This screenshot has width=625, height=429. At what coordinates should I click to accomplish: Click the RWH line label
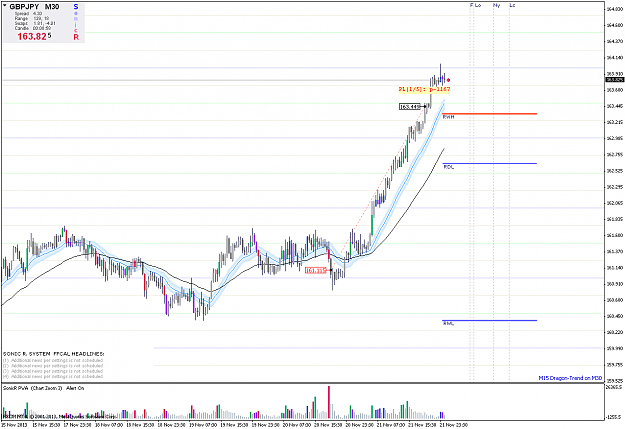(x=448, y=117)
